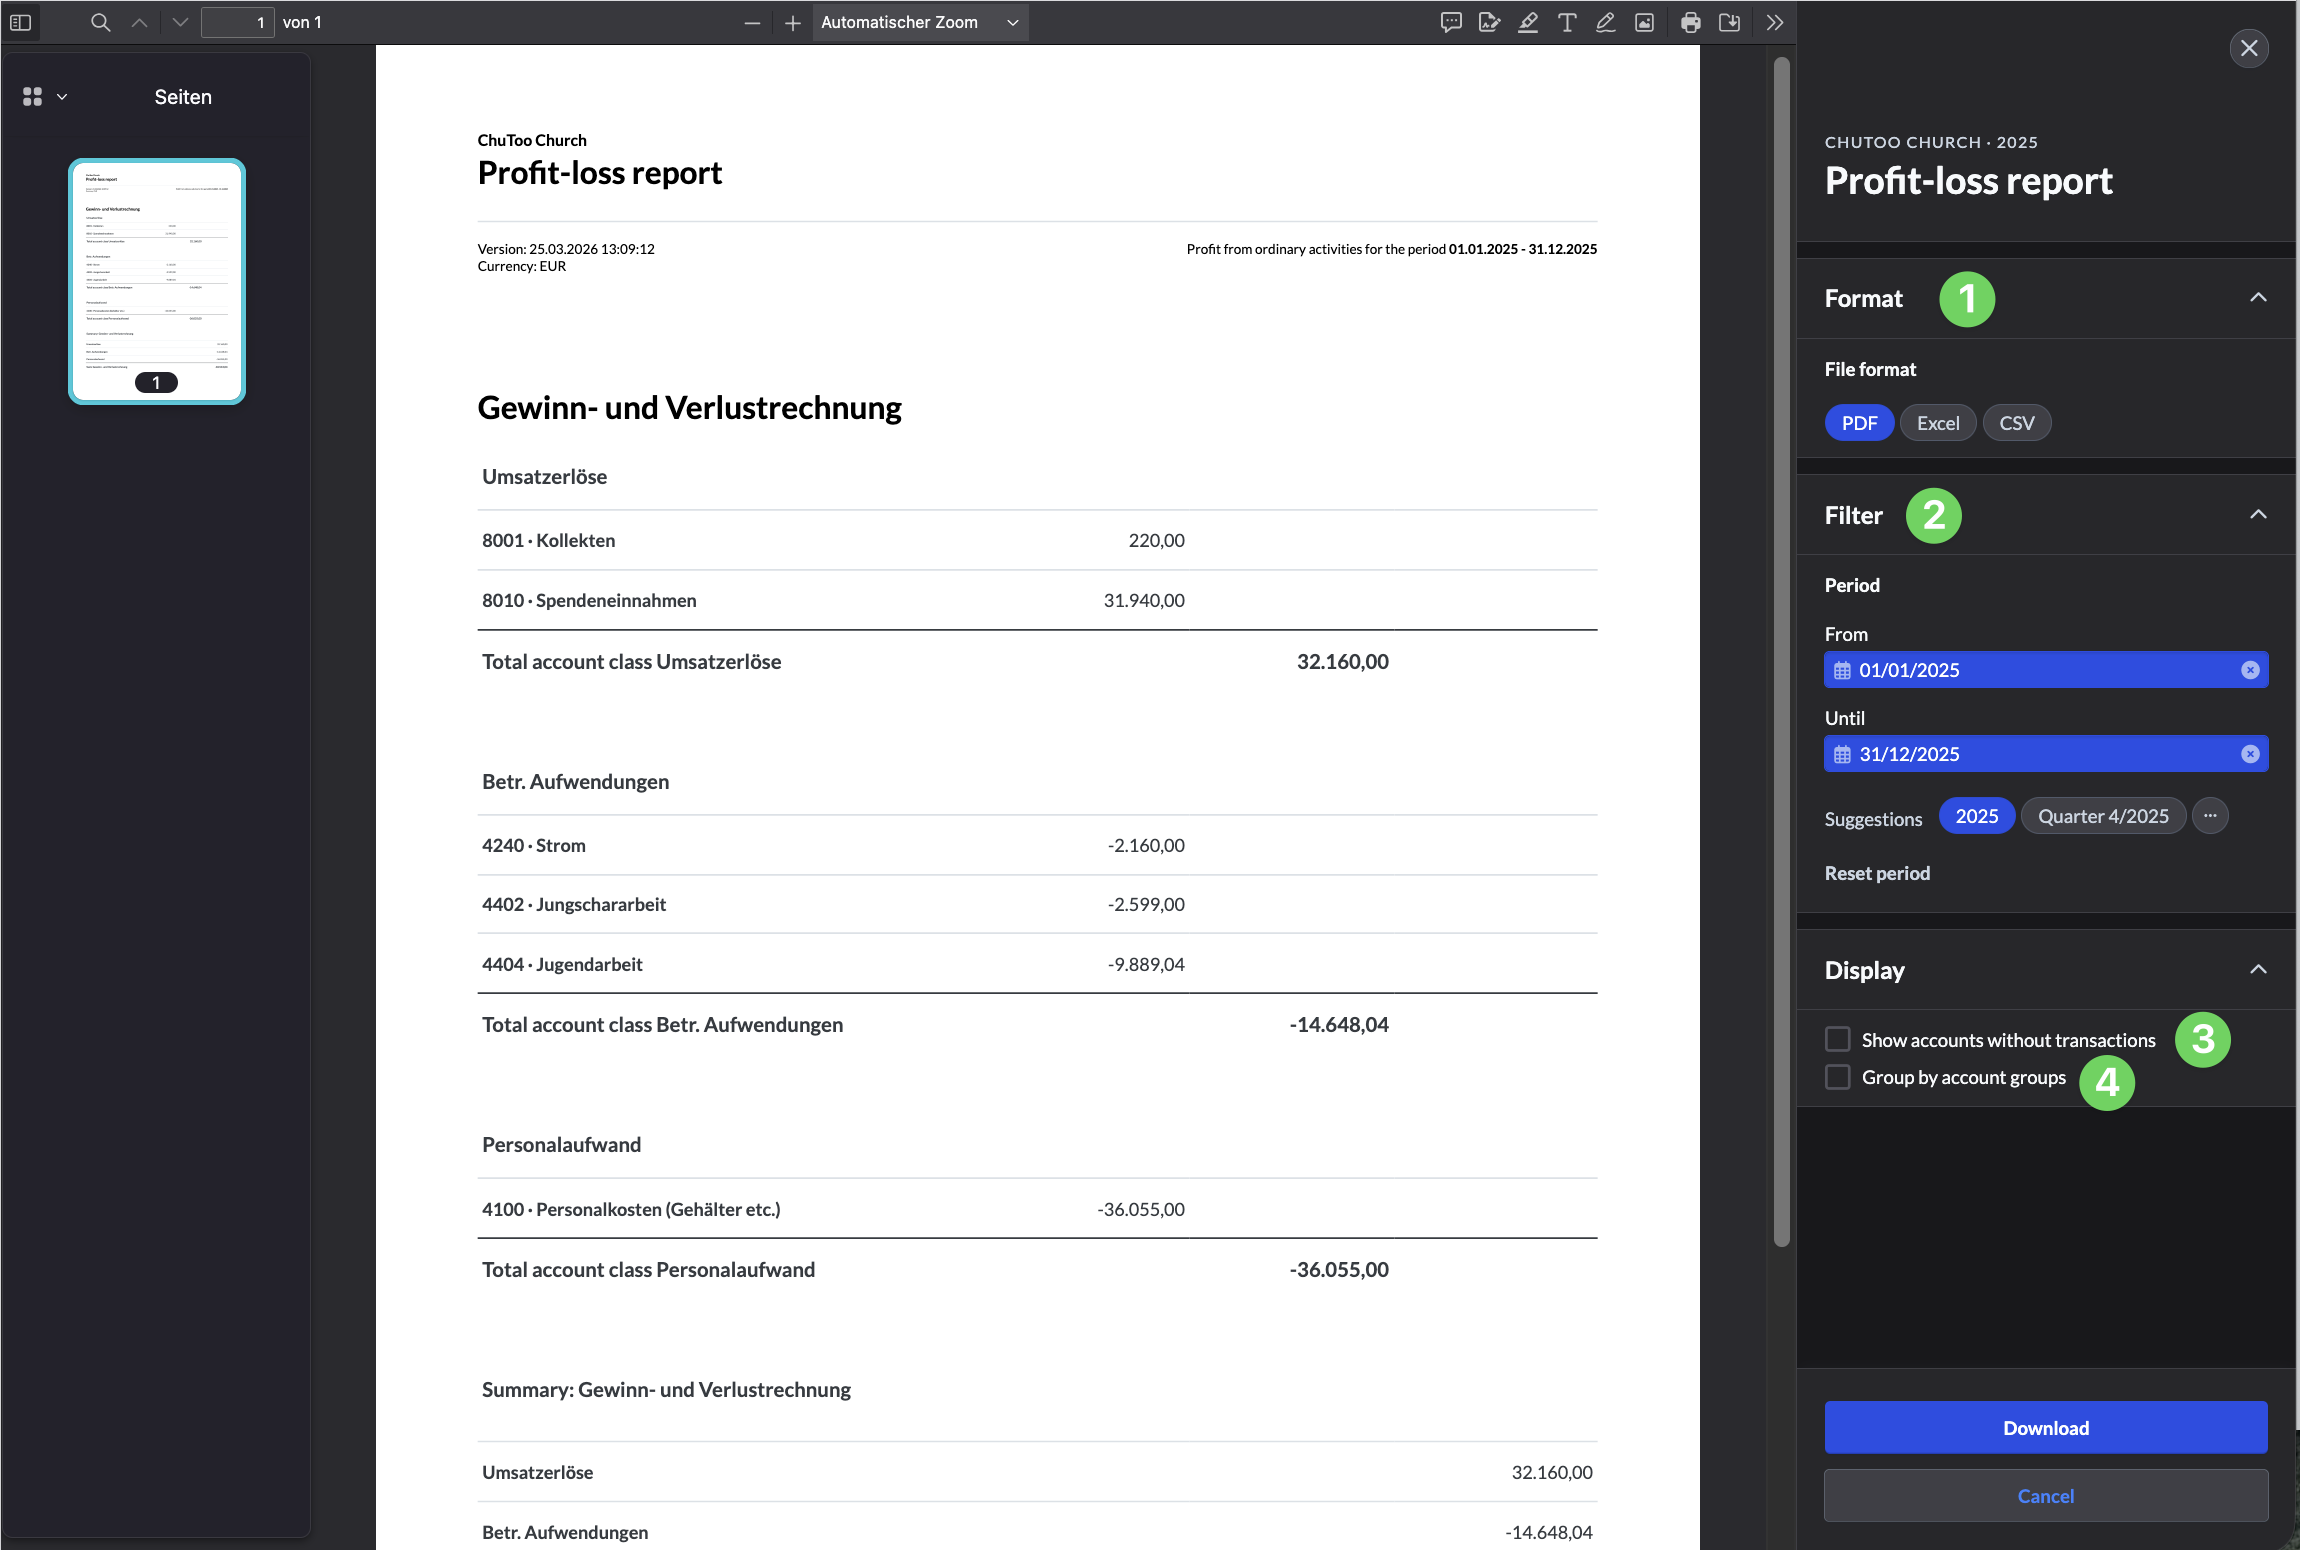The height and width of the screenshot is (1550, 2300).
Task: Enable Show accounts without transactions
Action: [1837, 1039]
